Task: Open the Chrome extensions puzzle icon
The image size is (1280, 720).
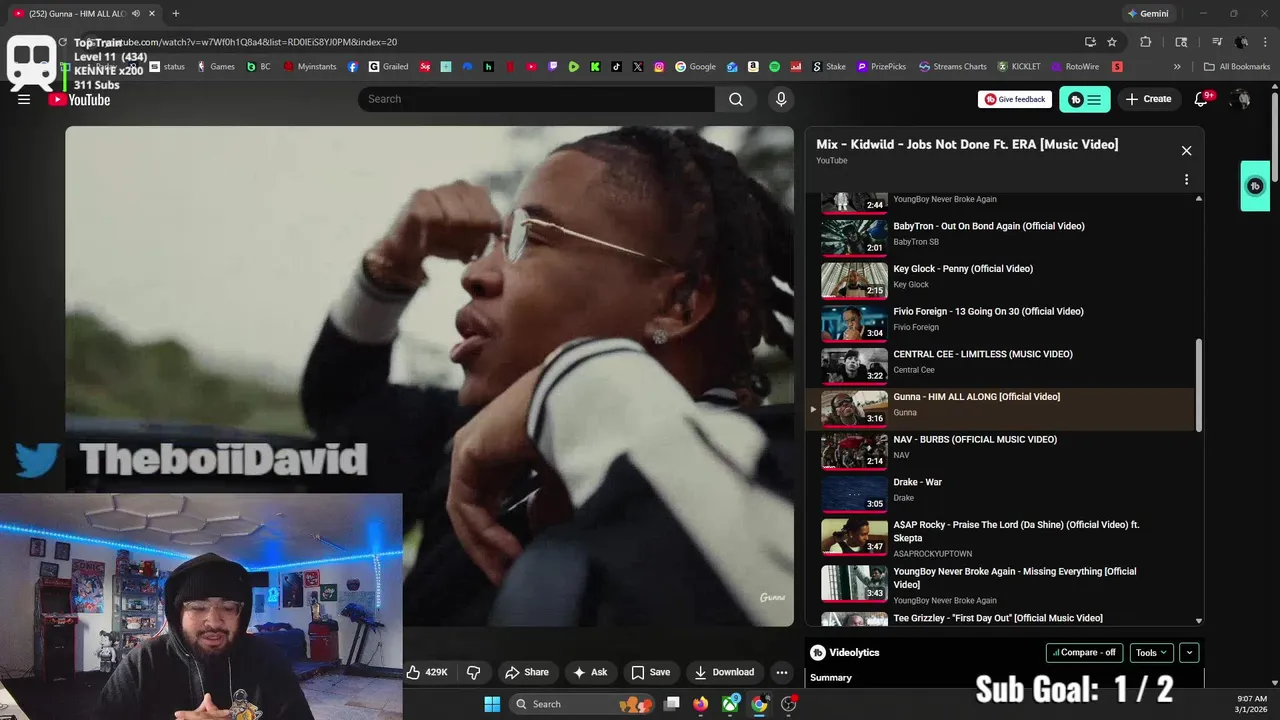Action: (x=1146, y=42)
